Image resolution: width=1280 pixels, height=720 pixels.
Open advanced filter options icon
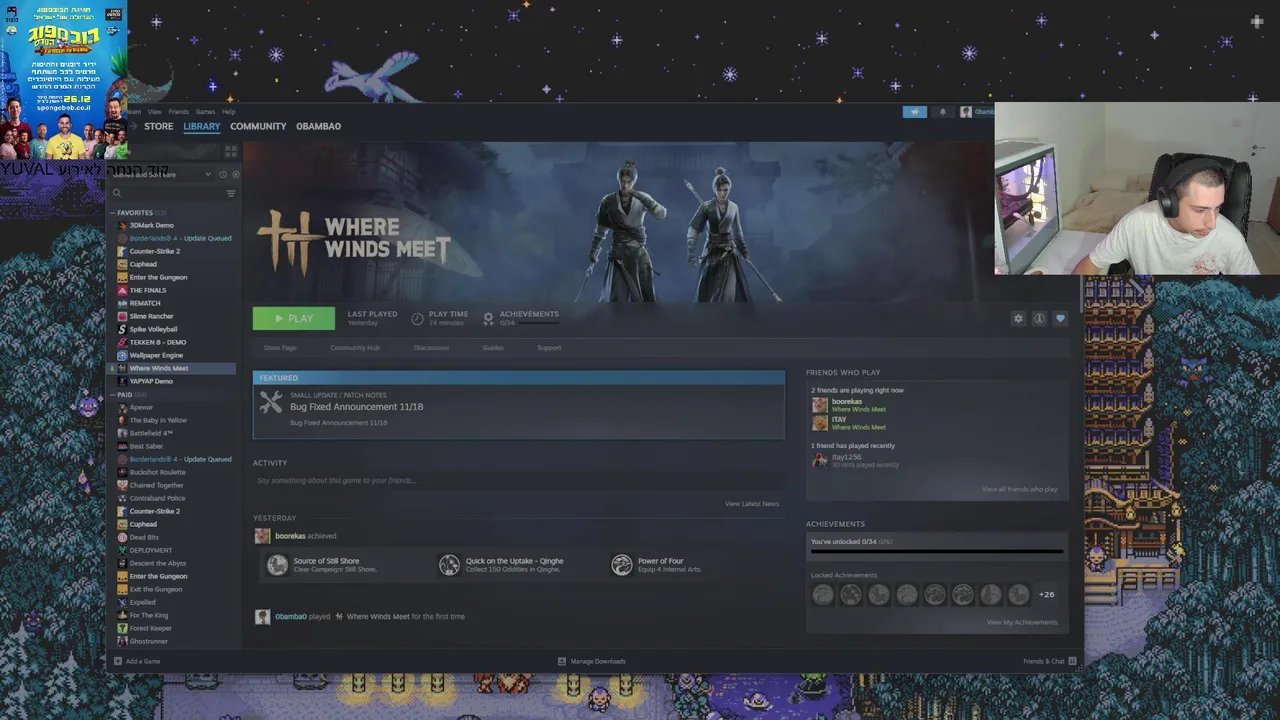click(x=231, y=193)
